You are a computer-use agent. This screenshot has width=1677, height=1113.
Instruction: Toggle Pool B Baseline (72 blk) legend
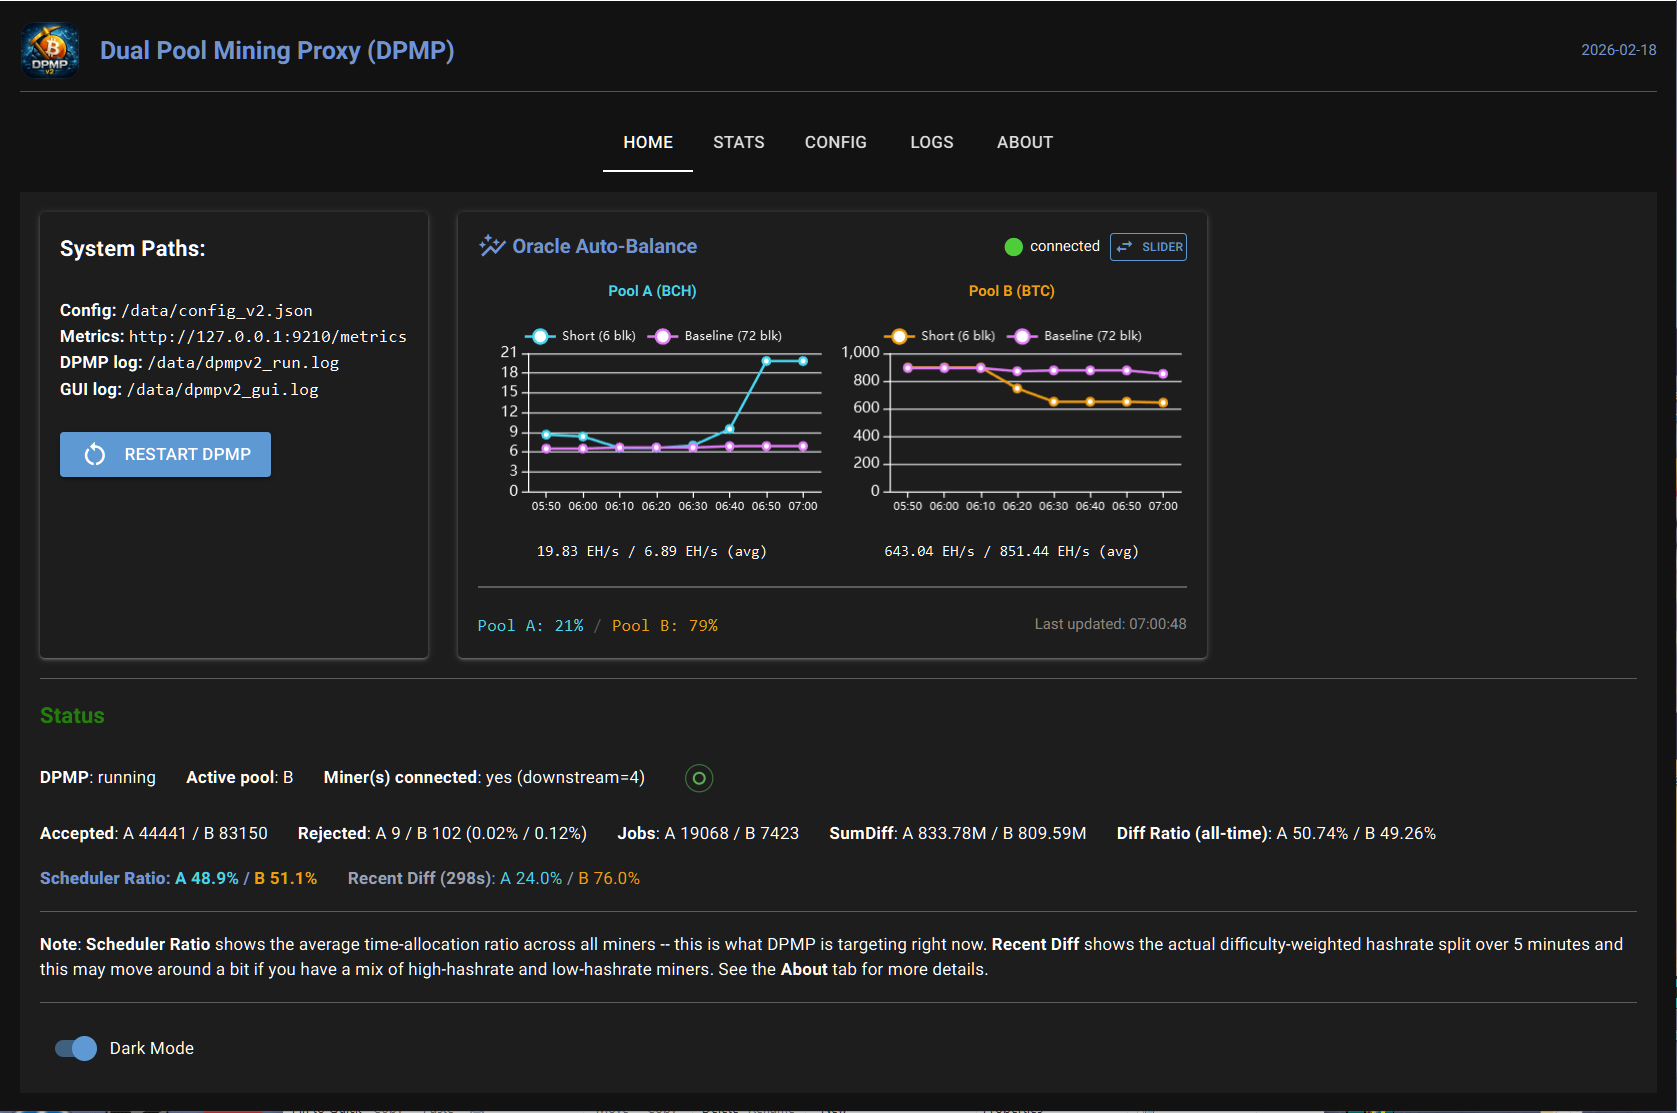(1075, 336)
